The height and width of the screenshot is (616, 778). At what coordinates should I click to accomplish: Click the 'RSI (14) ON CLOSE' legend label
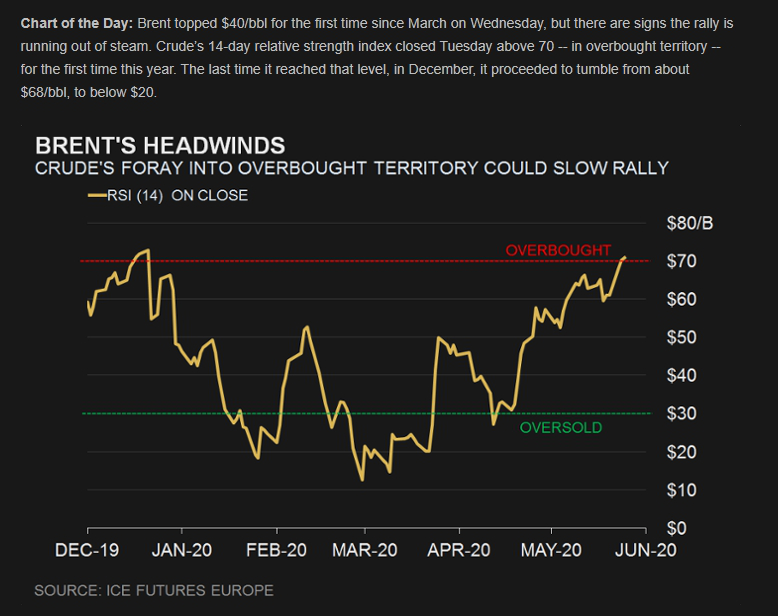point(178,195)
